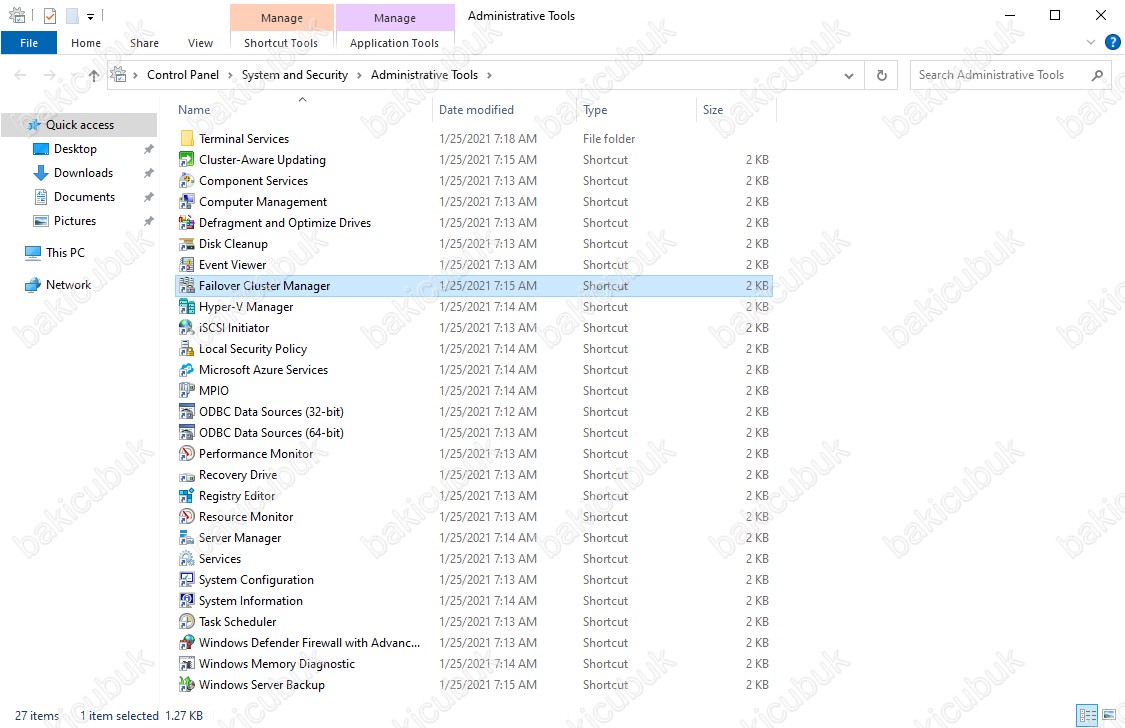Open the Quick Access Toolbar customize dropdown

tap(90, 16)
